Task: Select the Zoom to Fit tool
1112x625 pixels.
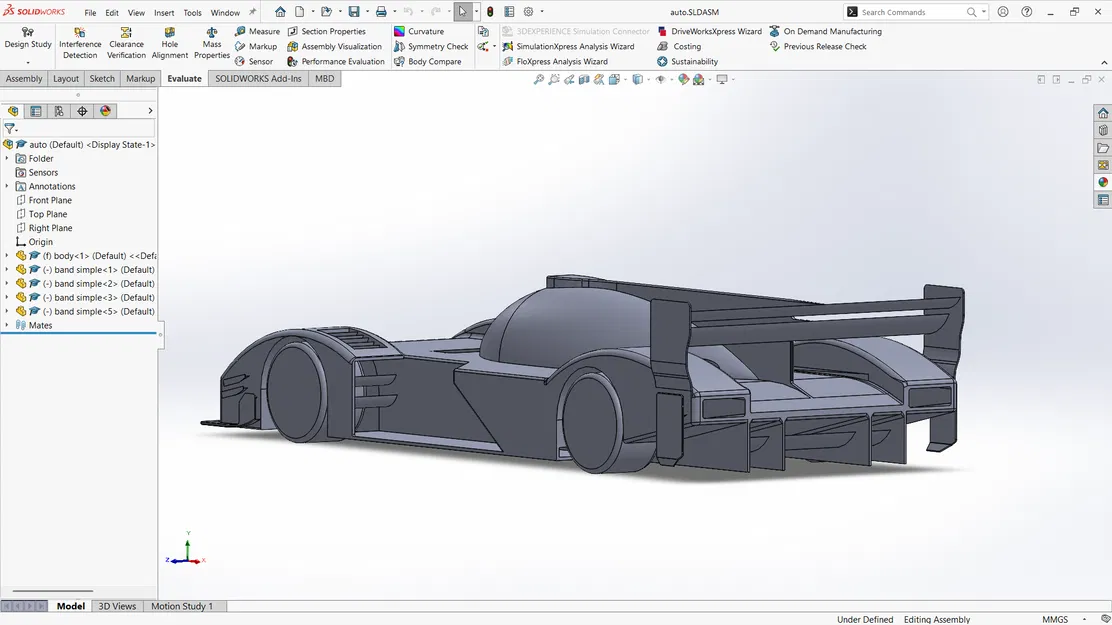Action: (x=537, y=79)
